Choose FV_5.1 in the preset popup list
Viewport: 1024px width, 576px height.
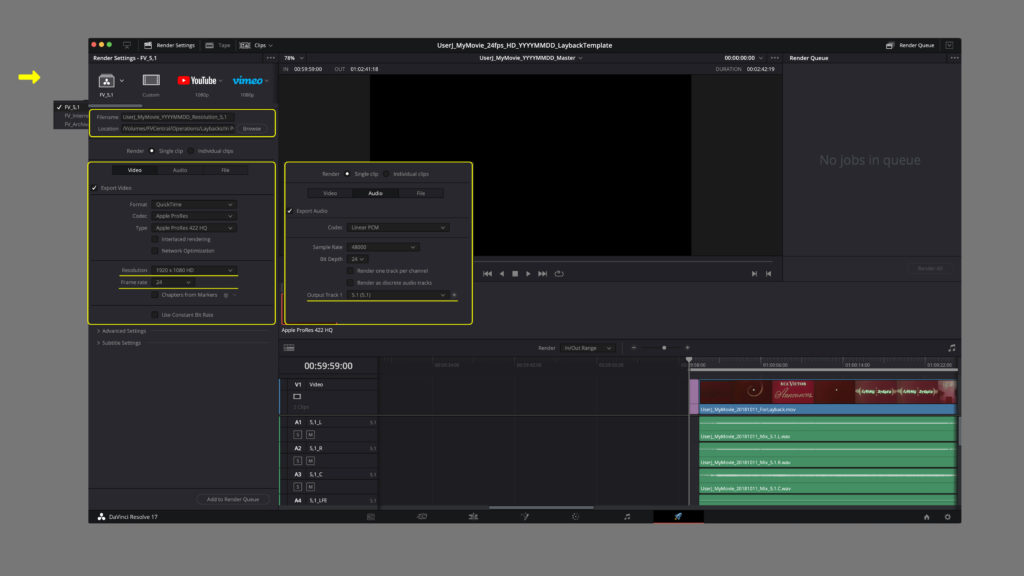(x=72, y=107)
